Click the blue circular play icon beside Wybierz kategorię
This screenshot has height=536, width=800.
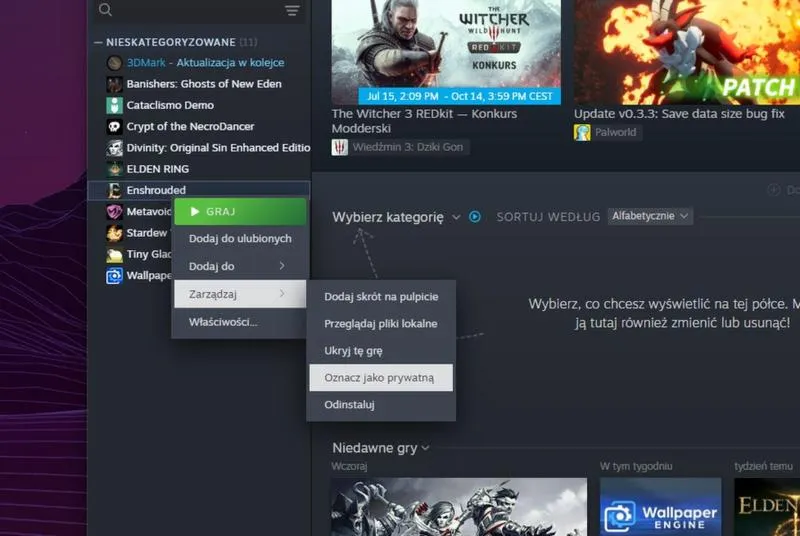pos(474,217)
